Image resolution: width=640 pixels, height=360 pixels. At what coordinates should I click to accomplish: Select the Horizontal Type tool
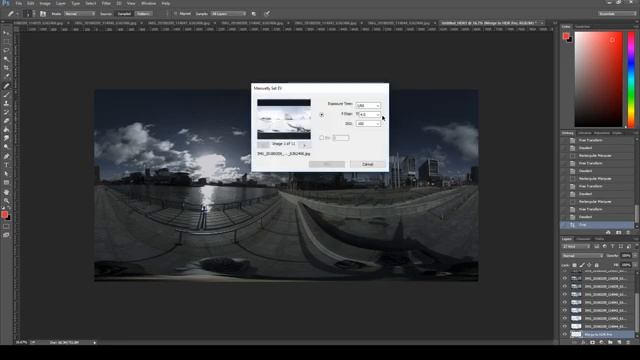pos(6,165)
